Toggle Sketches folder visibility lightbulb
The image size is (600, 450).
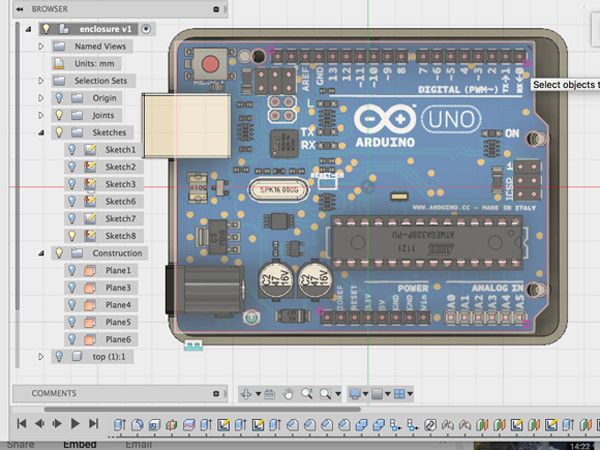[59, 132]
